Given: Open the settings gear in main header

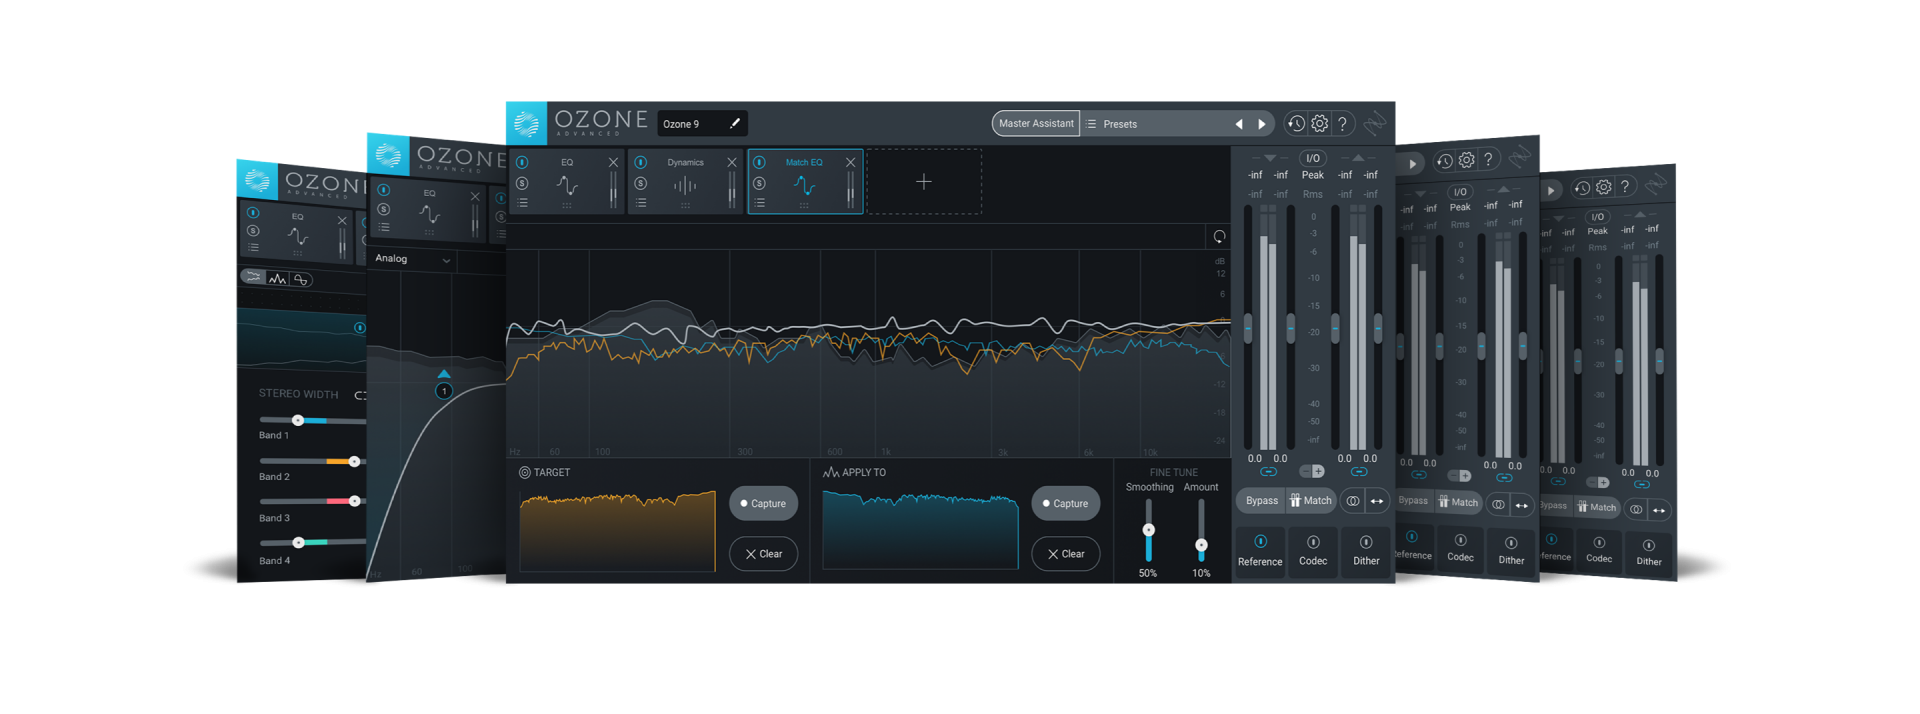Looking at the screenshot, I should tap(1320, 124).
